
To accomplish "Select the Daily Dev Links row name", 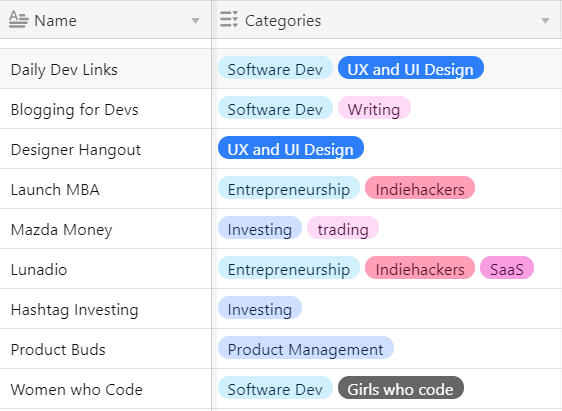I will 64,70.
